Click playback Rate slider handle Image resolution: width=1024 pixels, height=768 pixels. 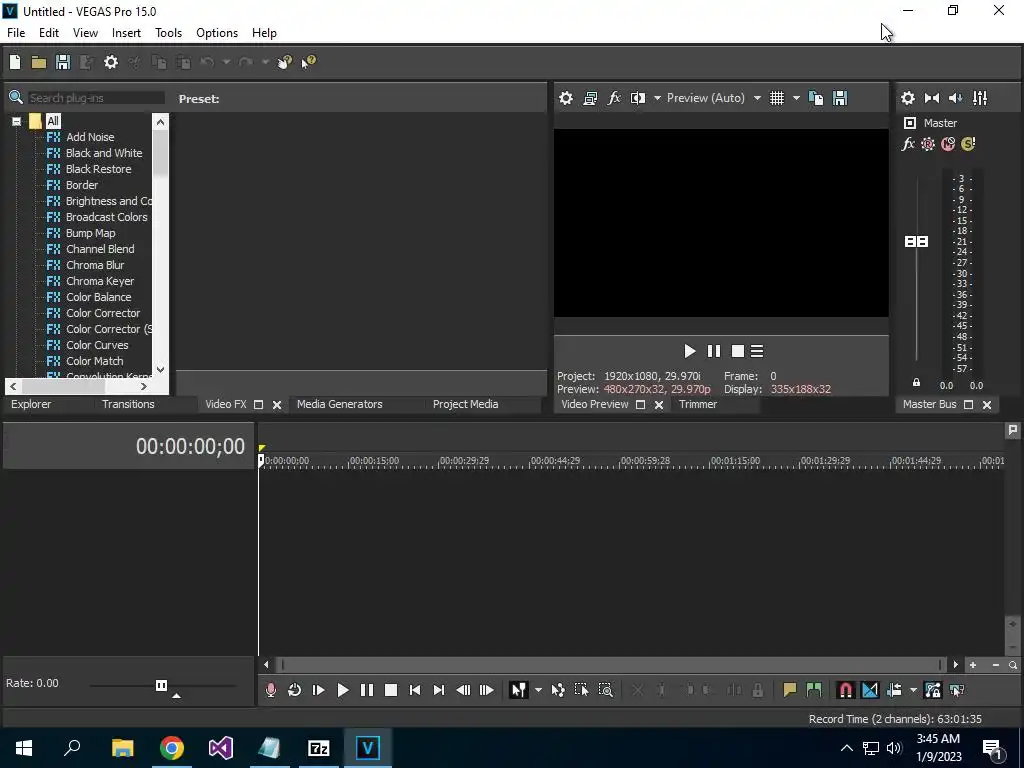pyautogui.click(x=161, y=685)
